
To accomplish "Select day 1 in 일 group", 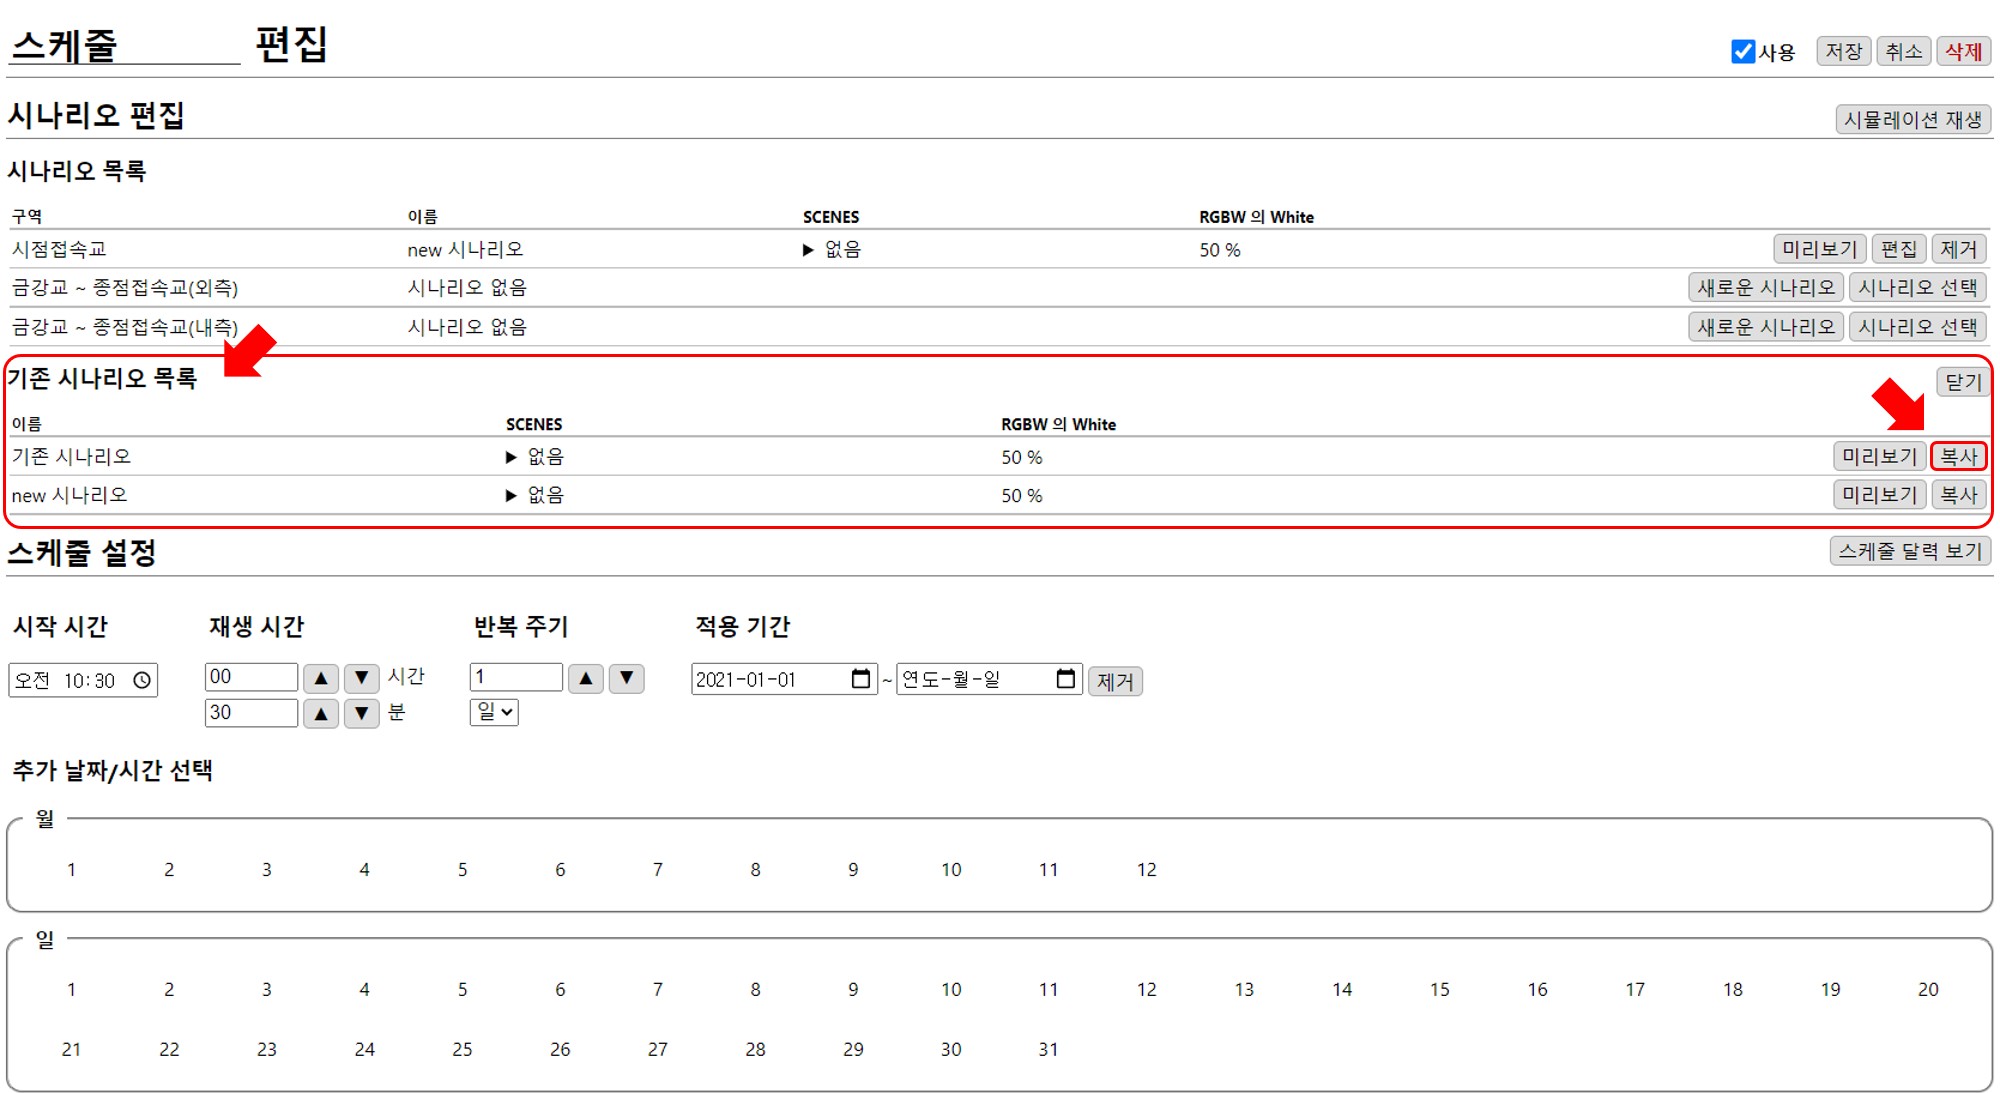I will pyautogui.click(x=71, y=990).
